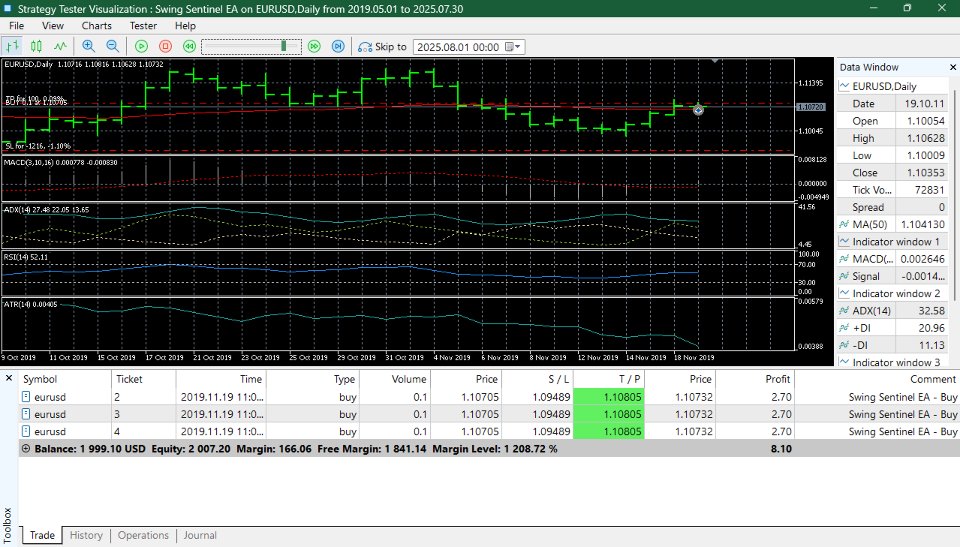Click the ADX(14) indicator icon in Data Window
This screenshot has height=547, width=960.
coord(844,311)
